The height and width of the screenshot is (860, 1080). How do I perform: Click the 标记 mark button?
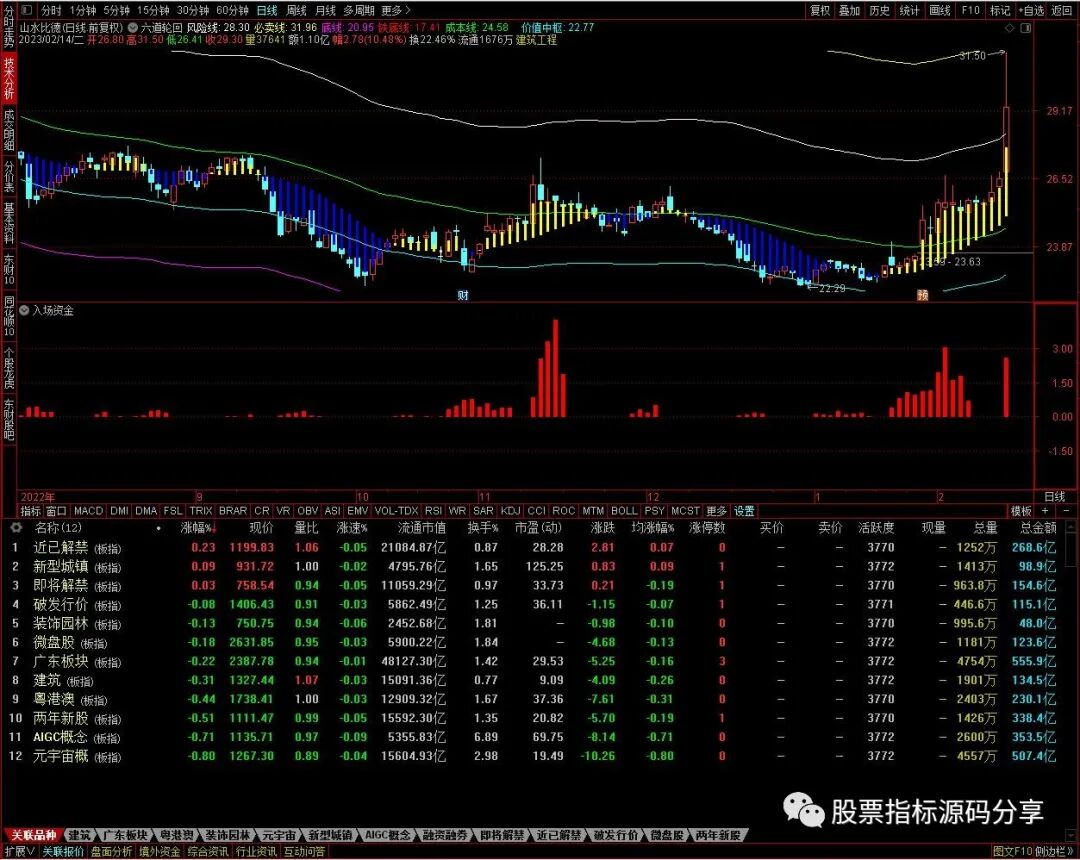[x=1000, y=10]
